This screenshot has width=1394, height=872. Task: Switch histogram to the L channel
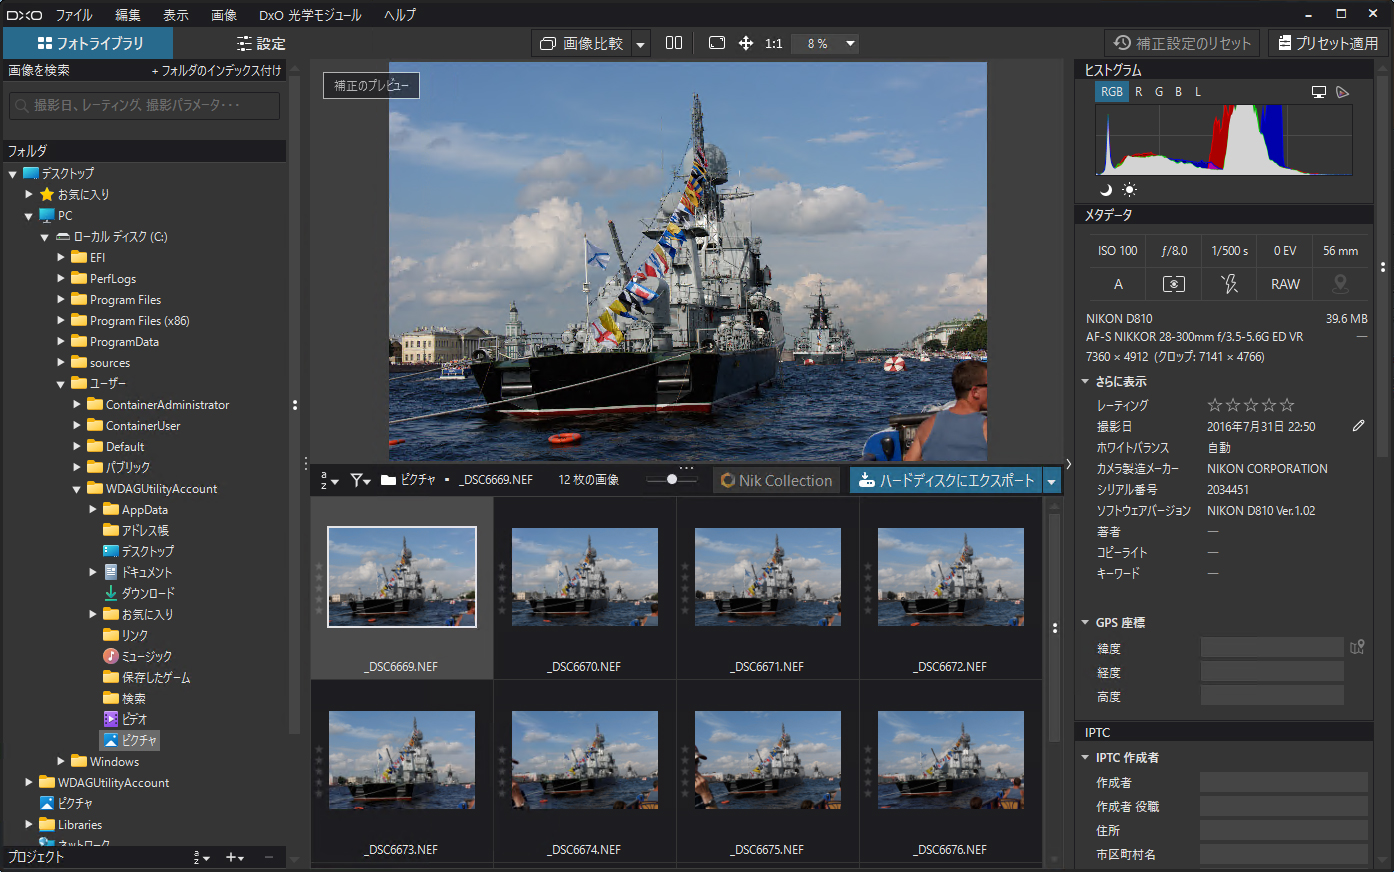[x=1197, y=92]
